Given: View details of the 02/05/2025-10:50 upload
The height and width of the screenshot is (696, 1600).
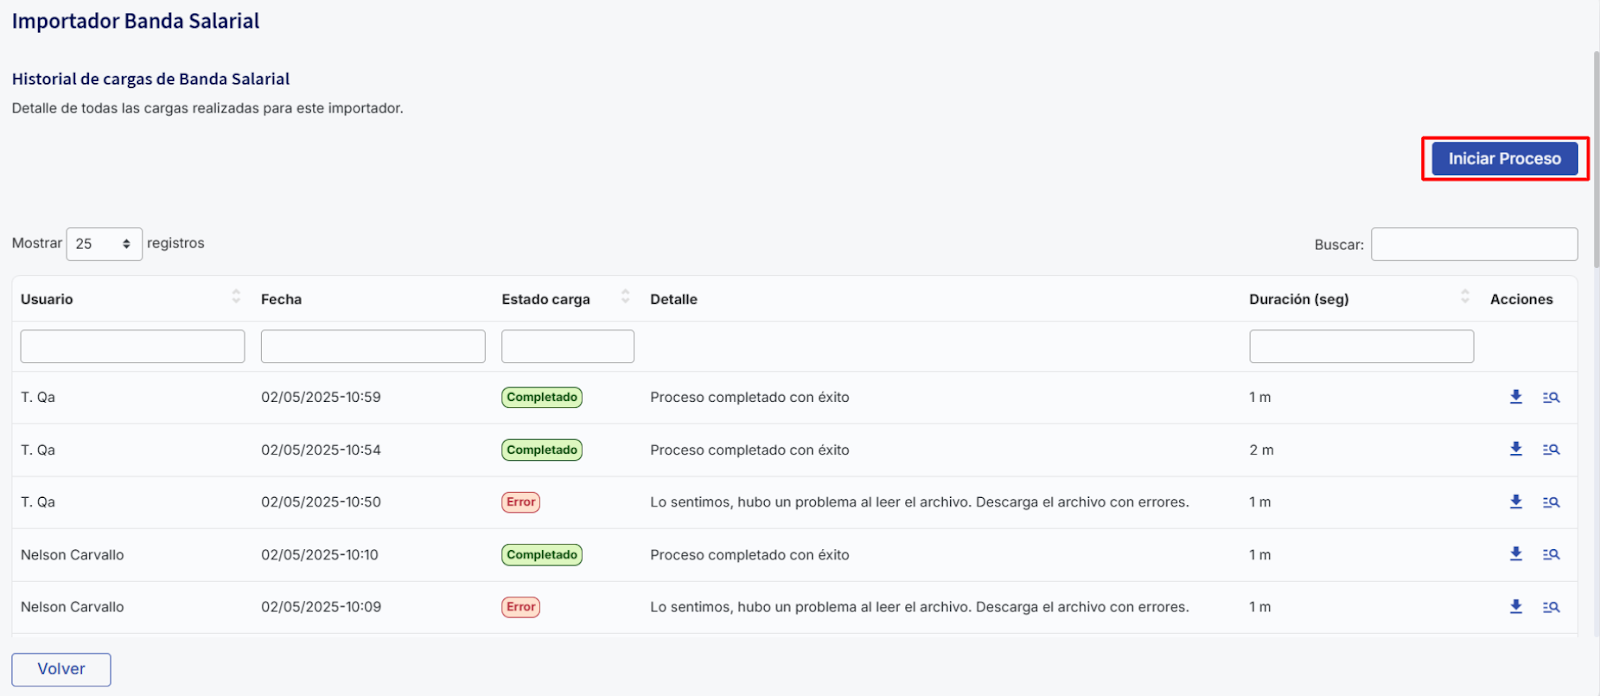Looking at the screenshot, I should (x=1551, y=502).
